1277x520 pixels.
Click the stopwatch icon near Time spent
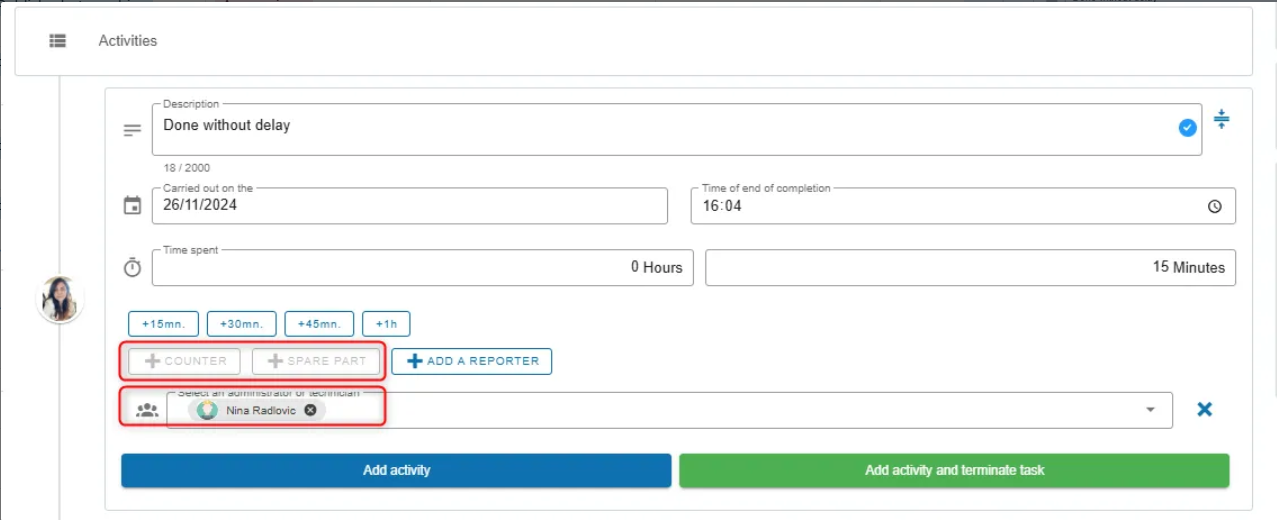(132, 268)
